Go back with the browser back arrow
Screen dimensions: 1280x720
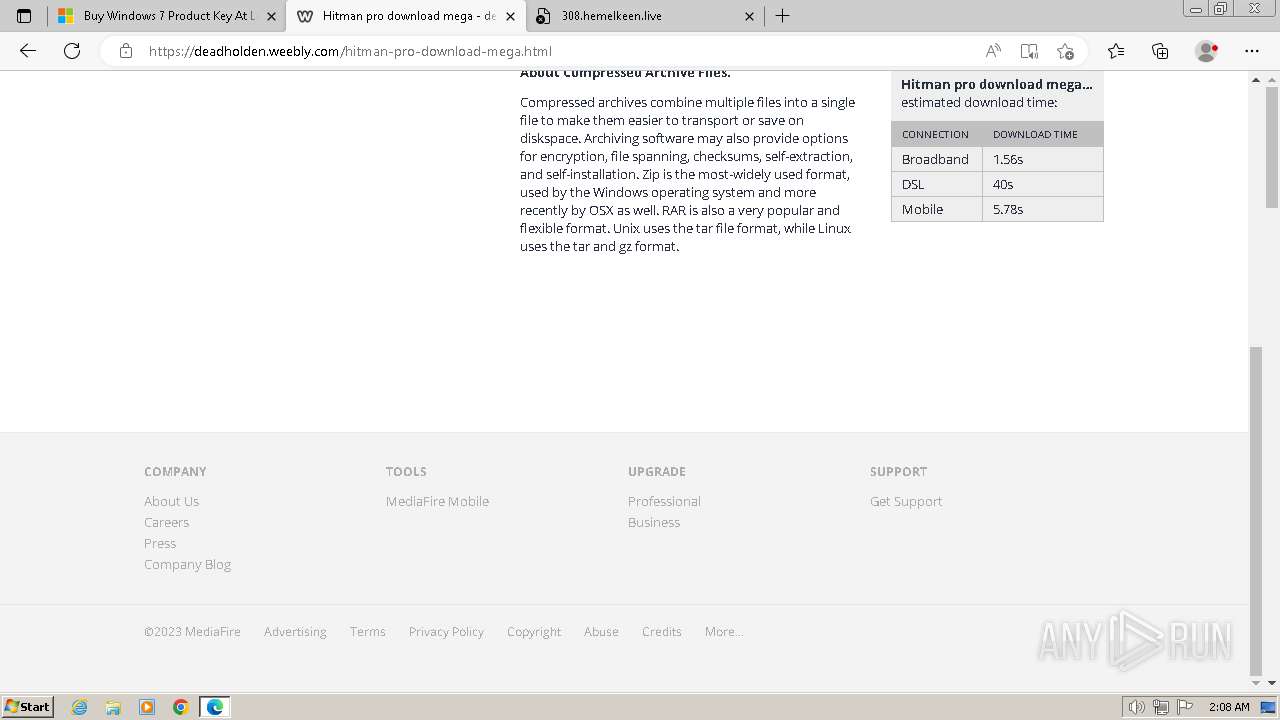[28, 51]
